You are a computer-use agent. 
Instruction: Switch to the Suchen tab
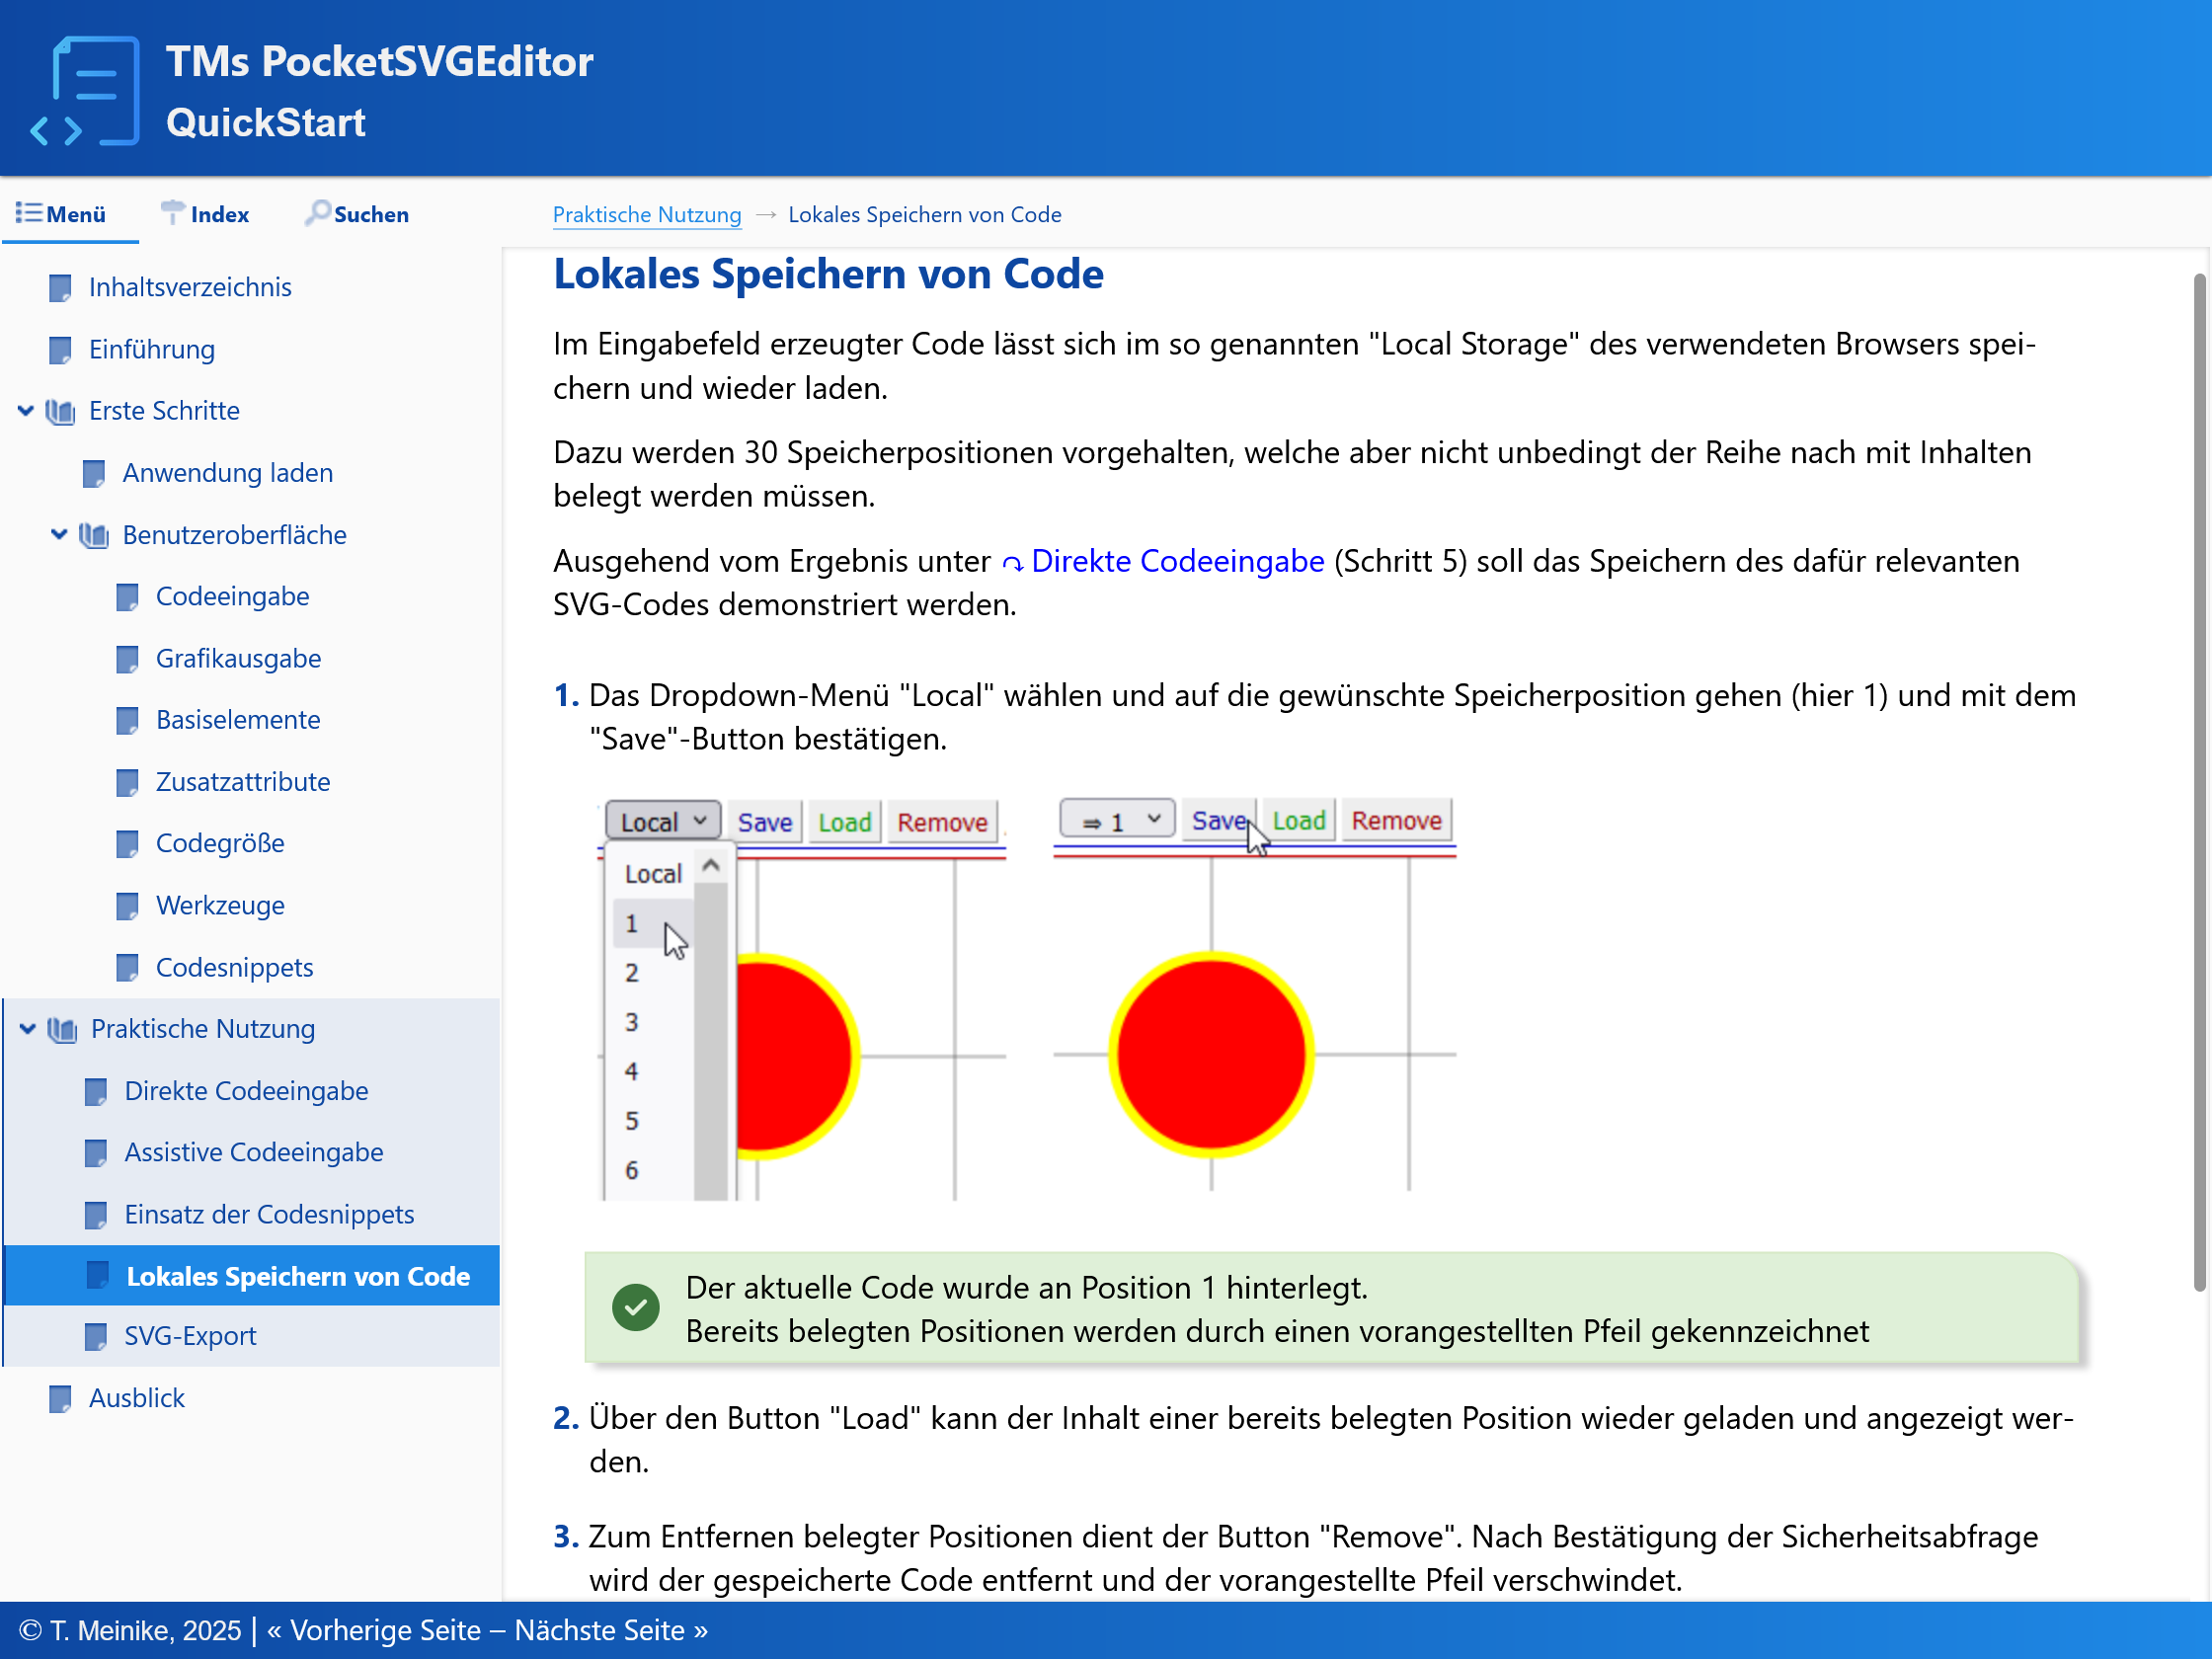[x=357, y=214]
